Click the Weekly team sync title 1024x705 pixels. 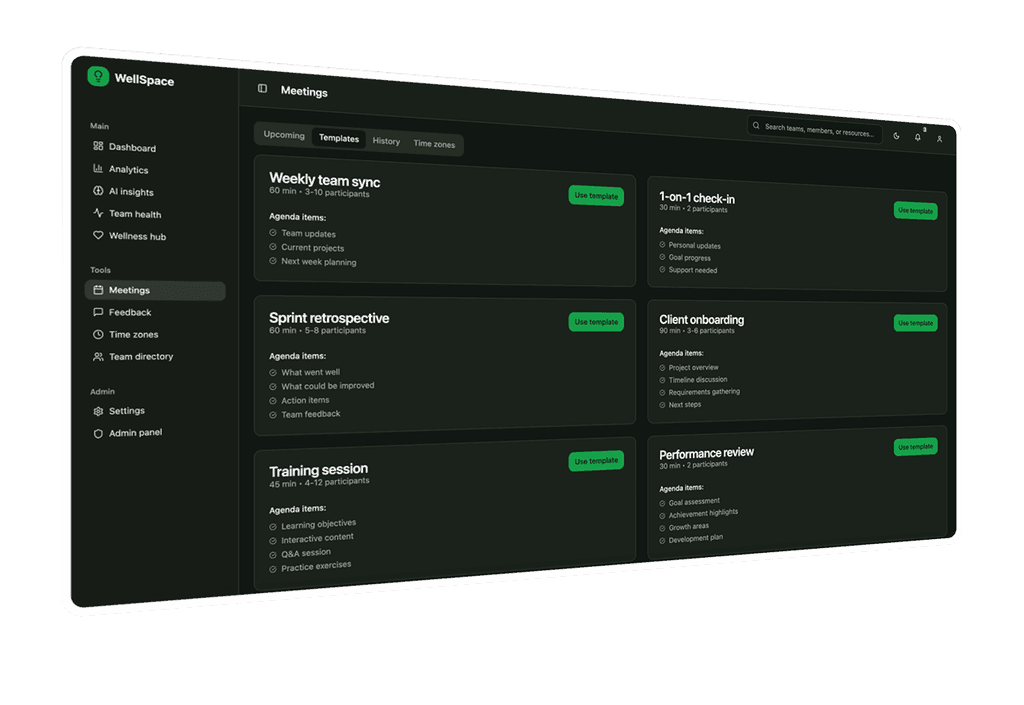coord(325,180)
